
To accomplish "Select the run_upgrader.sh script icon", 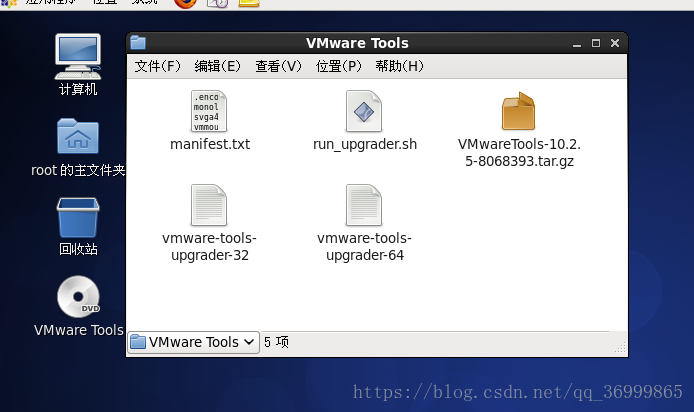I will point(364,111).
